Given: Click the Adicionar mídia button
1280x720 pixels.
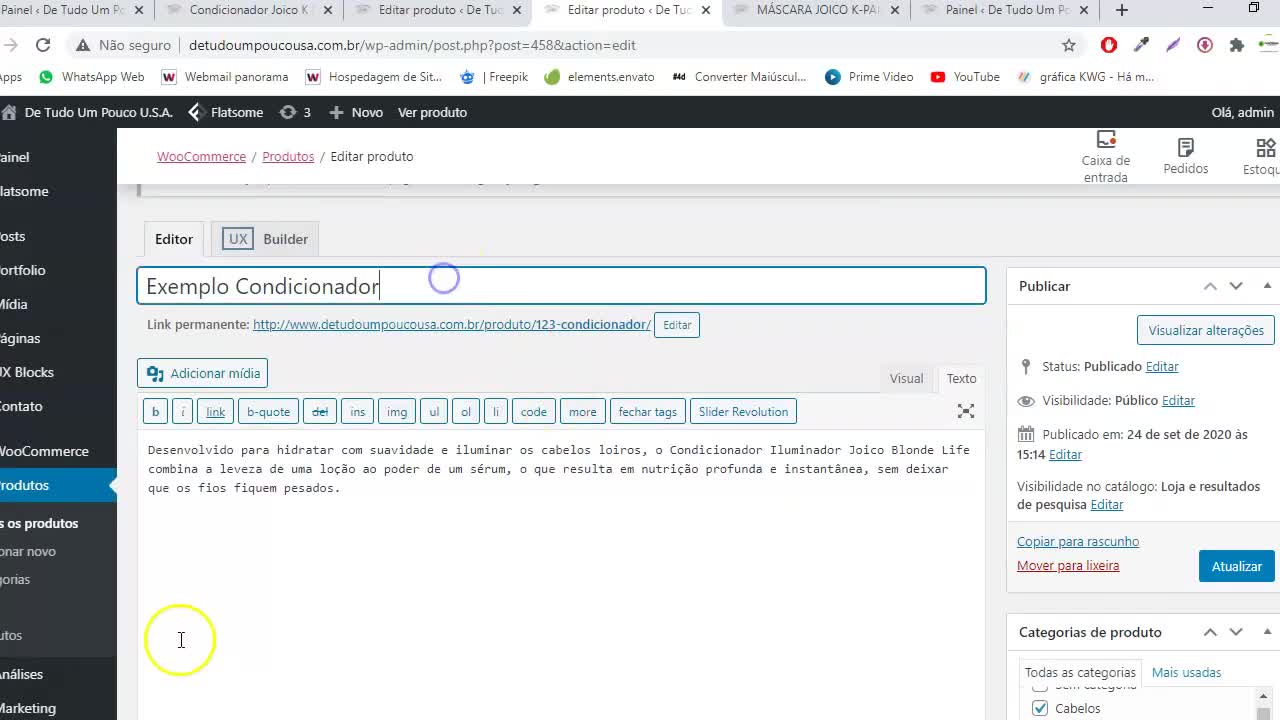Looking at the screenshot, I should [x=202, y=373].
